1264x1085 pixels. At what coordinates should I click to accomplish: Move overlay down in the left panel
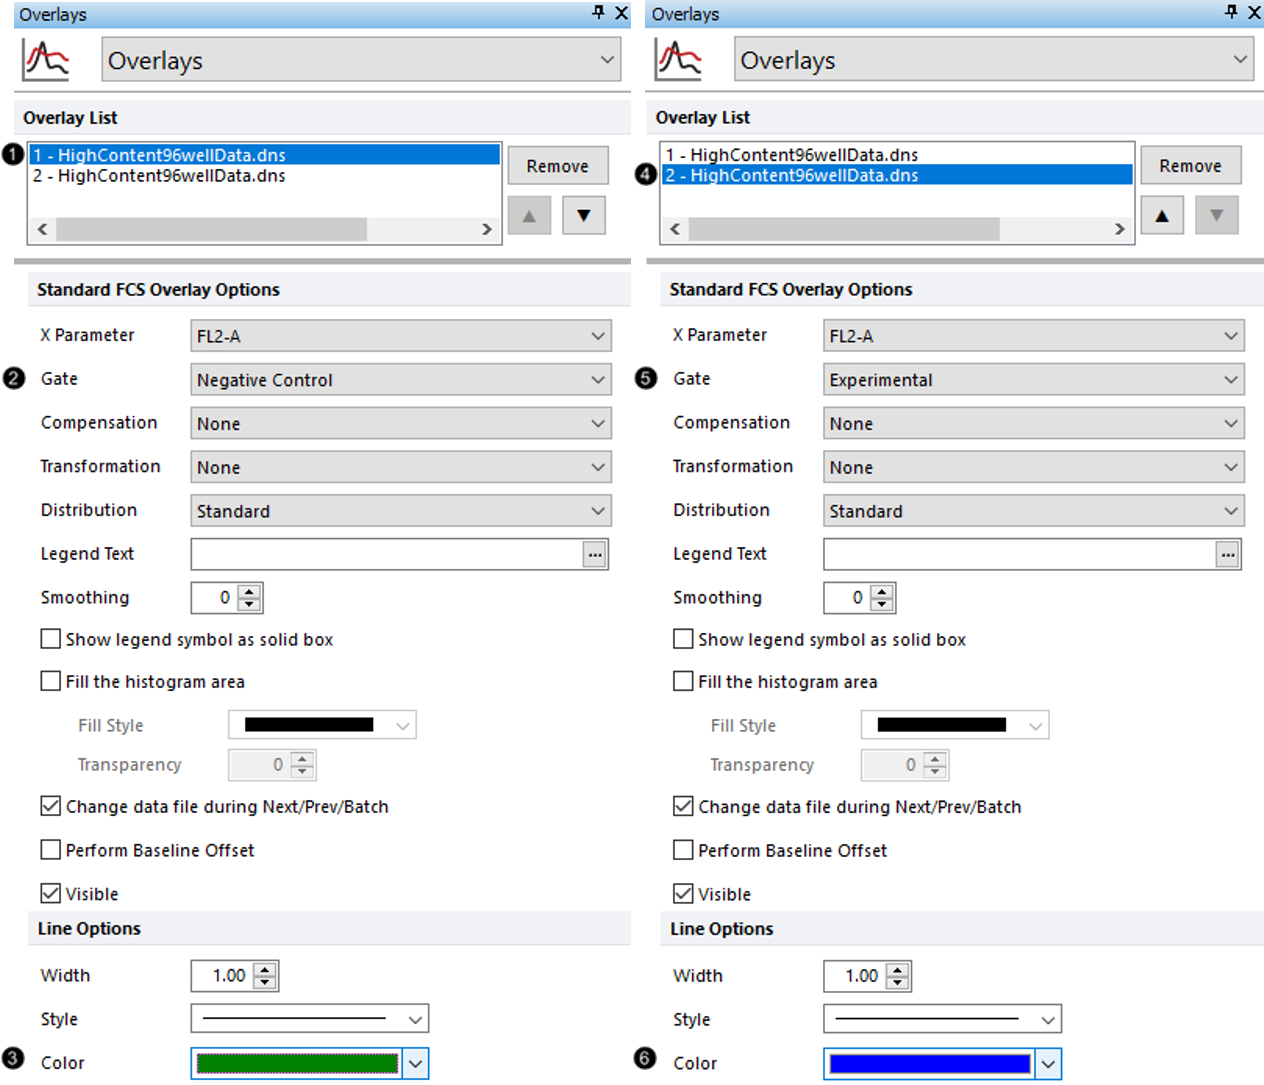click(x=584, y=215)
